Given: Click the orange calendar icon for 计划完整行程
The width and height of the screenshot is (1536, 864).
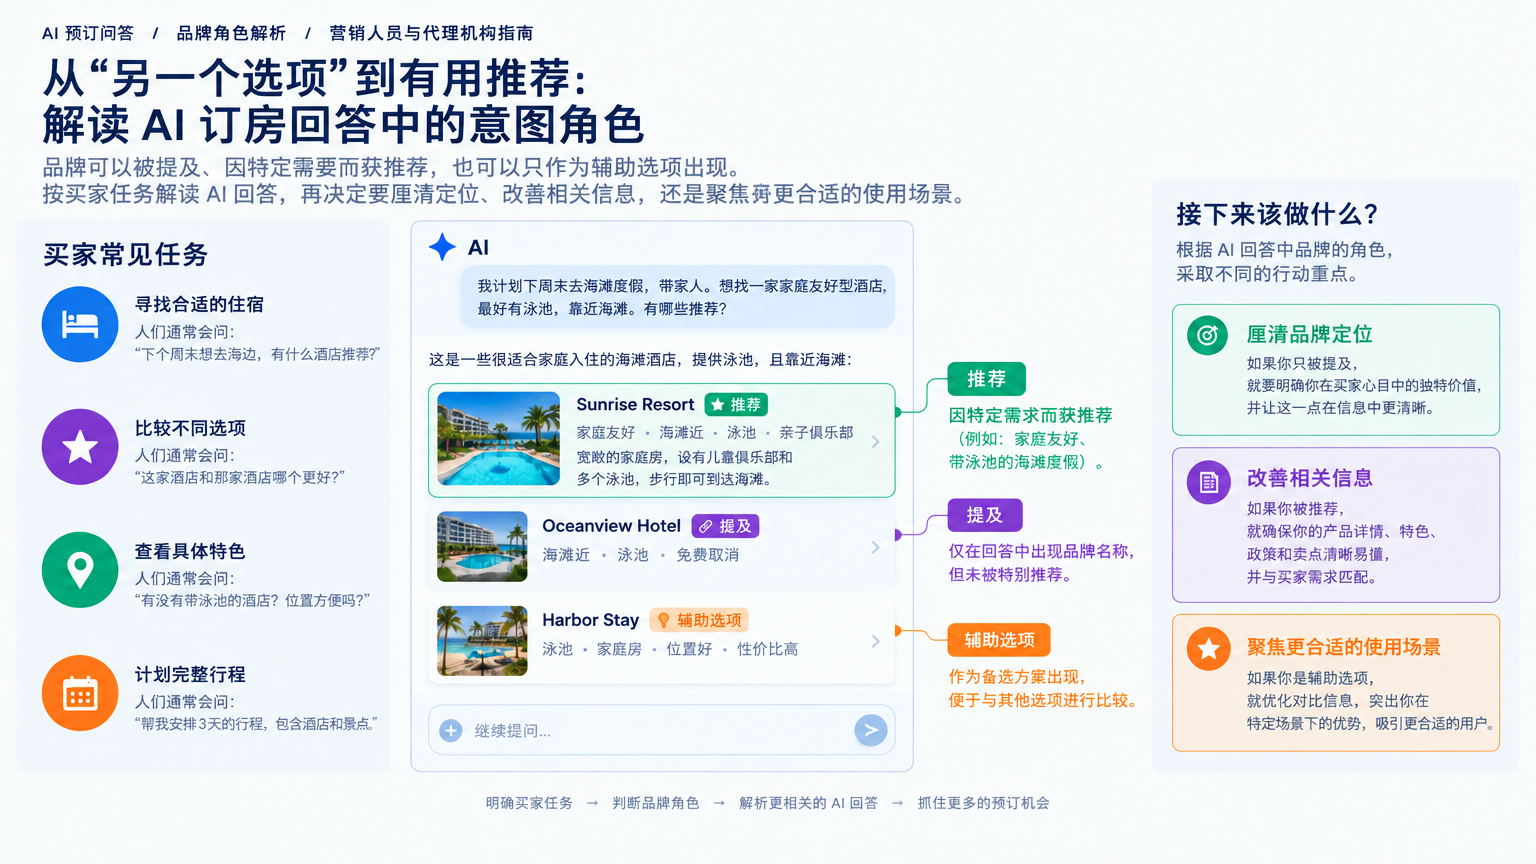Looking at the screenshot, I should click(x=80, y=693).
